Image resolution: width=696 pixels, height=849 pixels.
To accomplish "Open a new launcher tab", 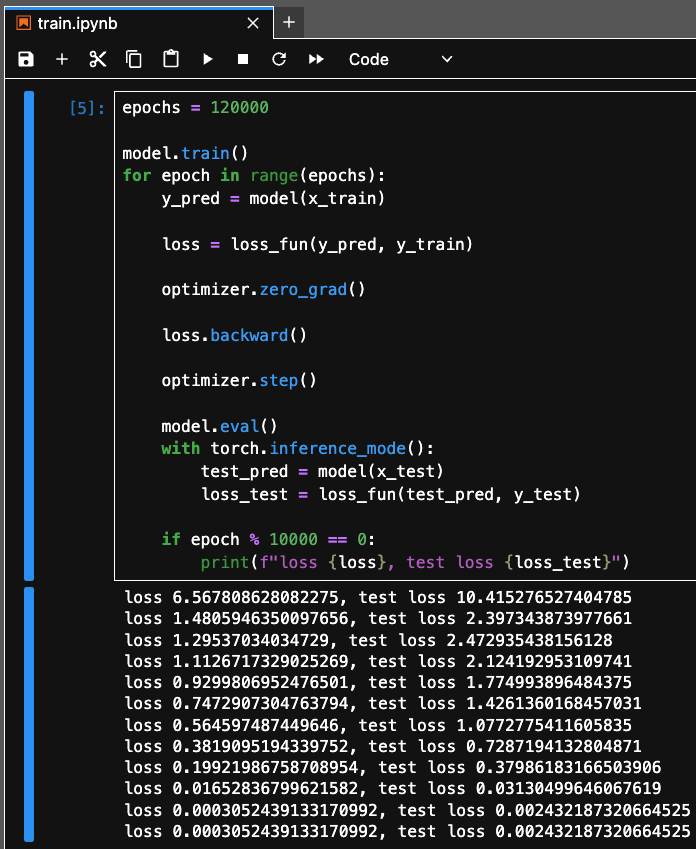I will coord(289,22).
